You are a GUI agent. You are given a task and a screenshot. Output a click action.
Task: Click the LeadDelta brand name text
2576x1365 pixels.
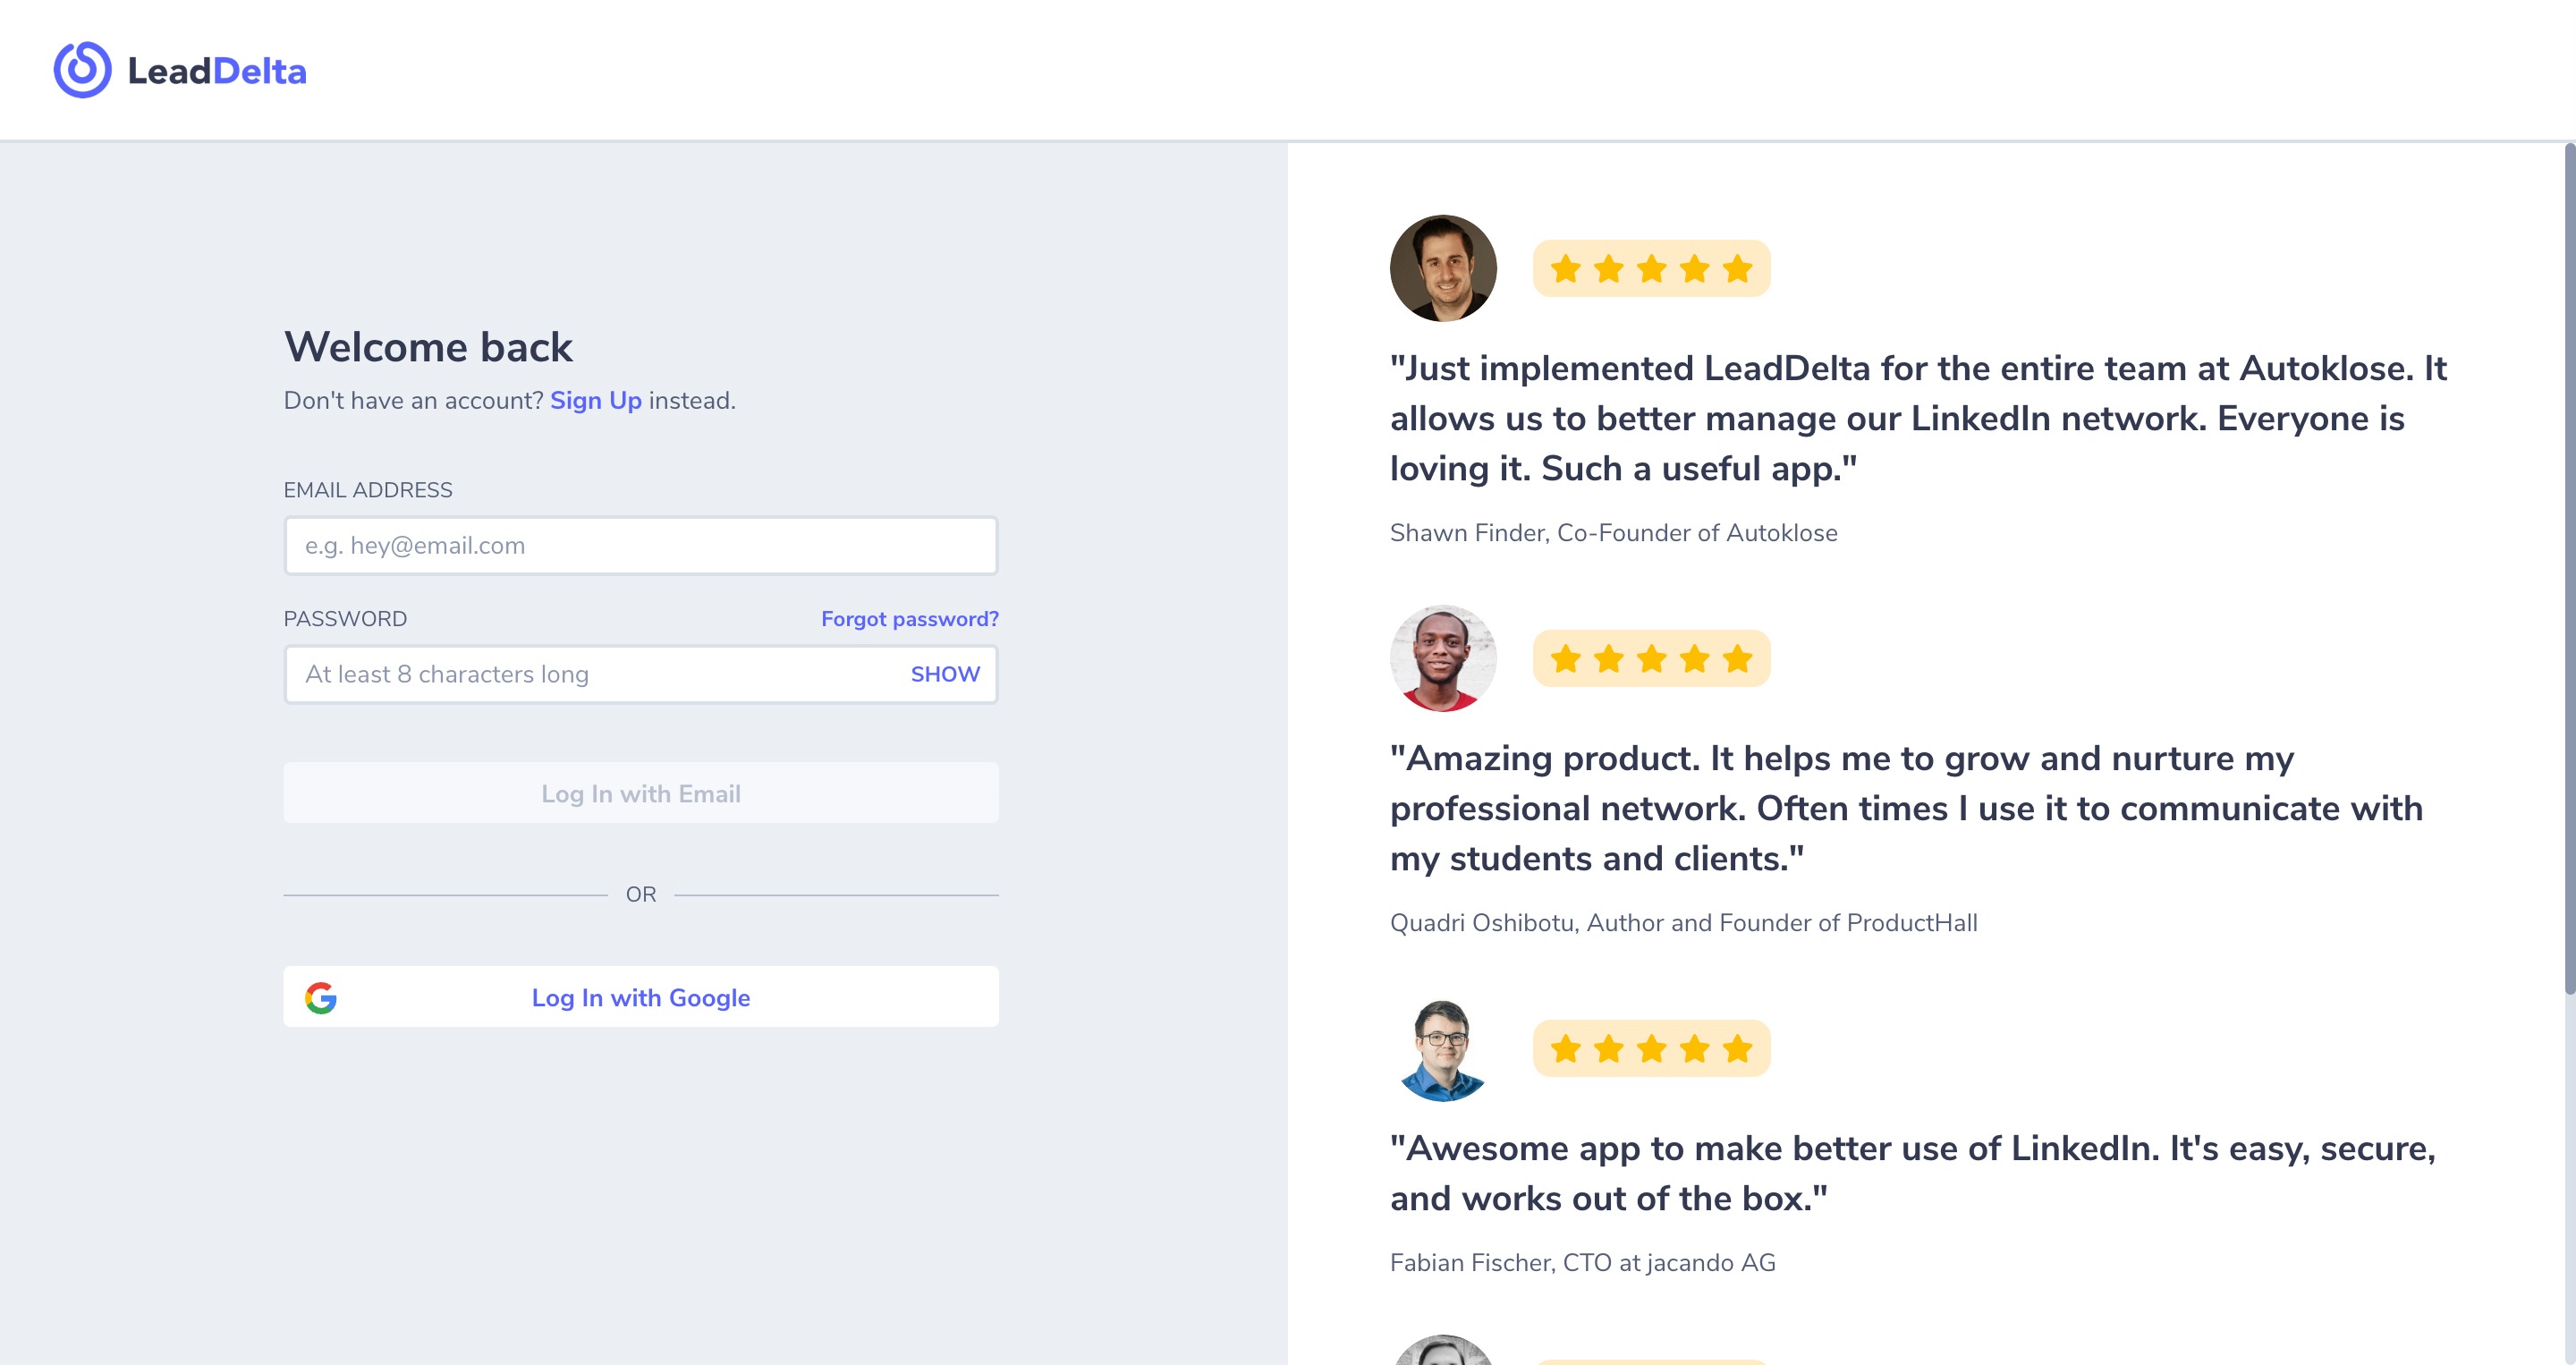tap(217, 71)
